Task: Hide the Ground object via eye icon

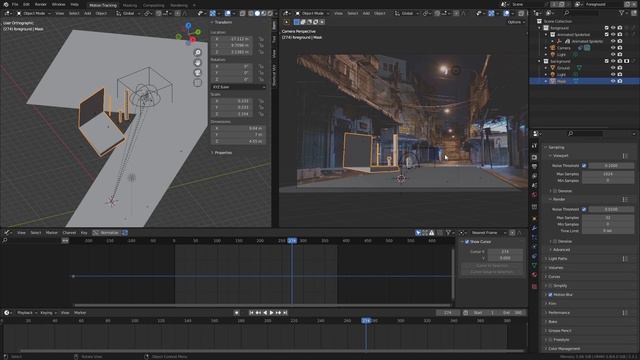Action: pyautogui.click(x=613, y=68)
